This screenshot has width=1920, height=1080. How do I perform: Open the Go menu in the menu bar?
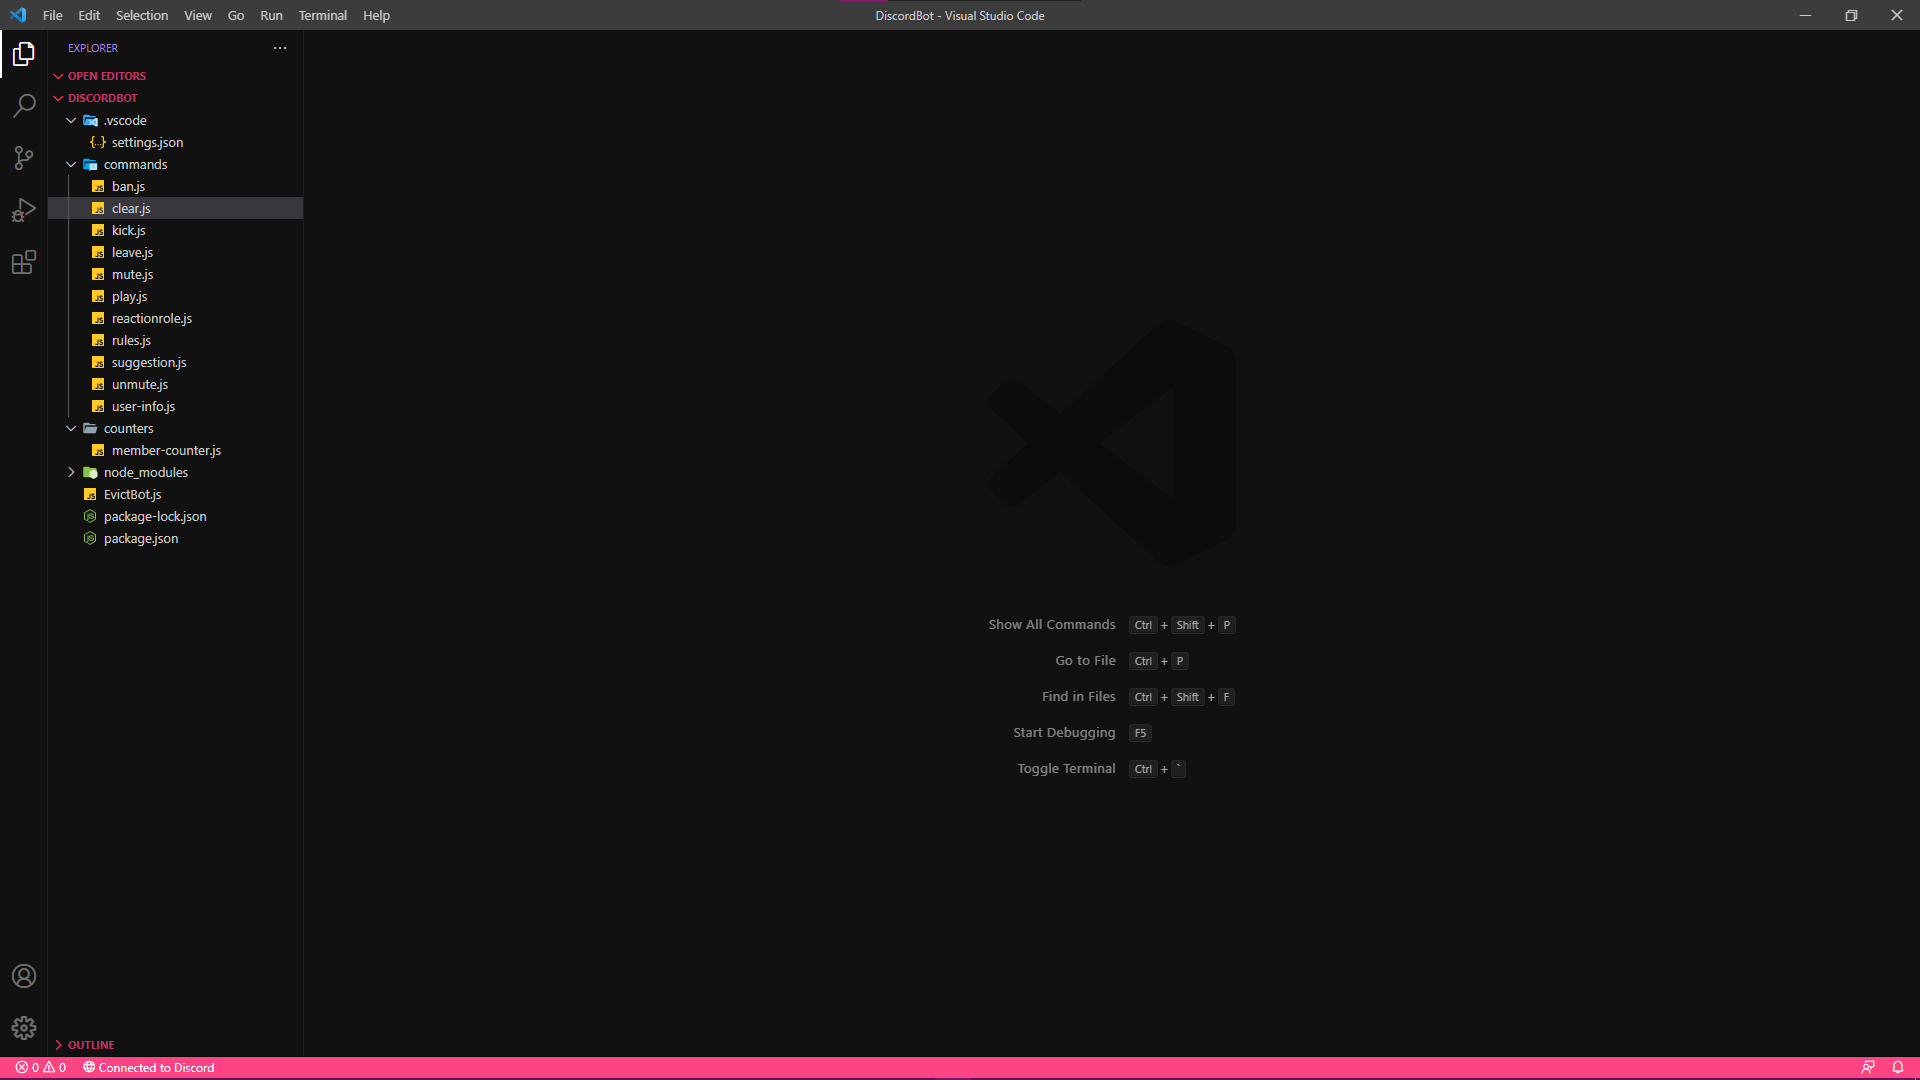[x=236, y=15]
